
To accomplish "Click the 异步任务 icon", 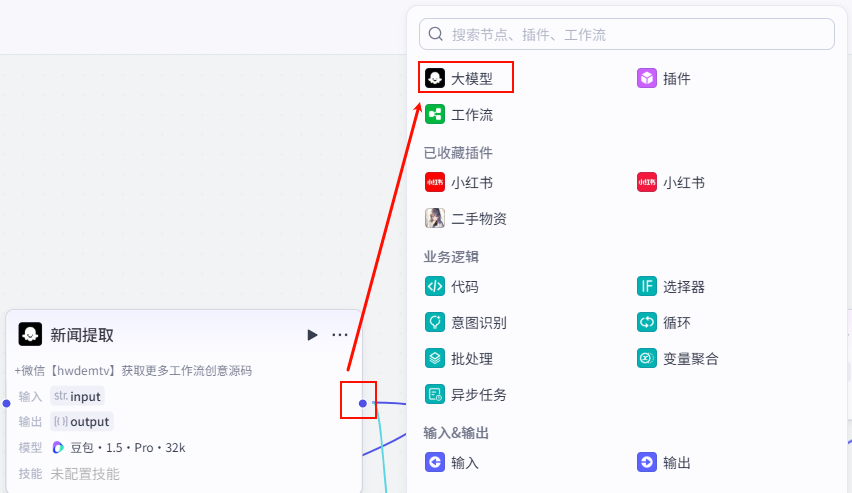I will [435, 394].
